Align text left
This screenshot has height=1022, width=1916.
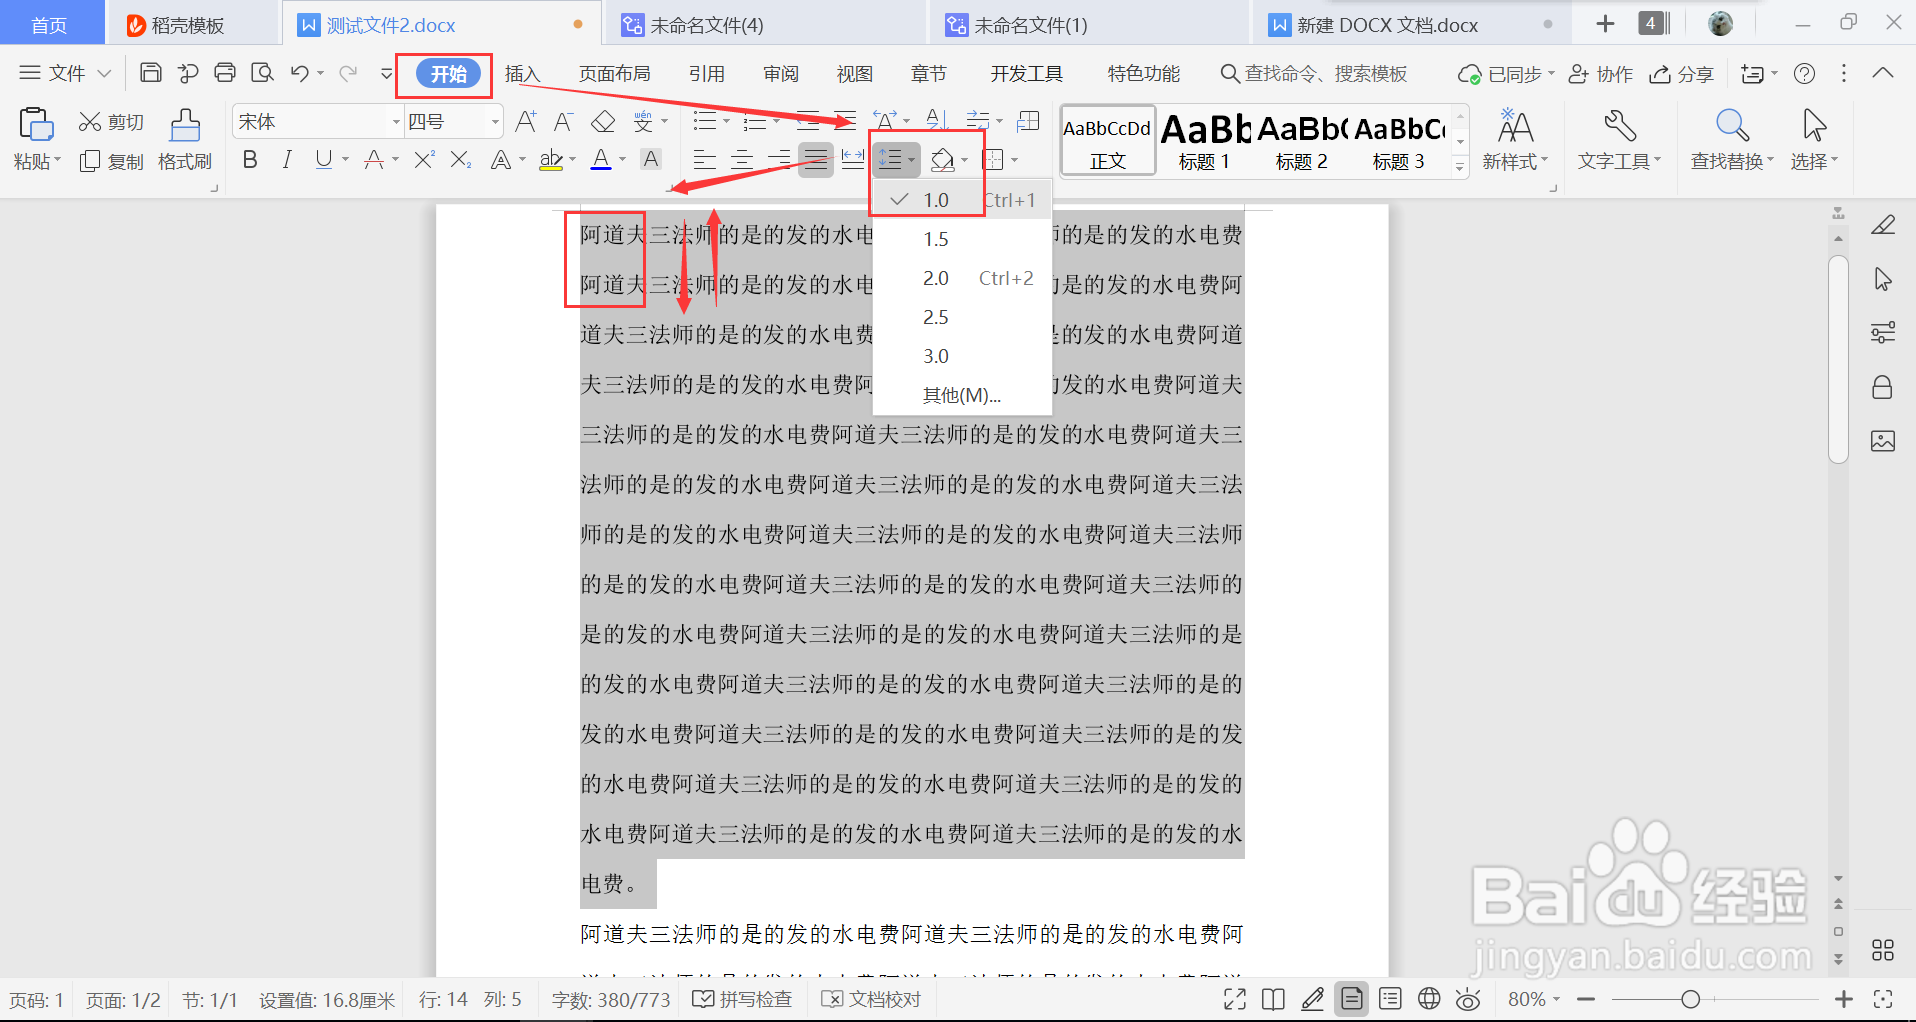pos(705,160)
